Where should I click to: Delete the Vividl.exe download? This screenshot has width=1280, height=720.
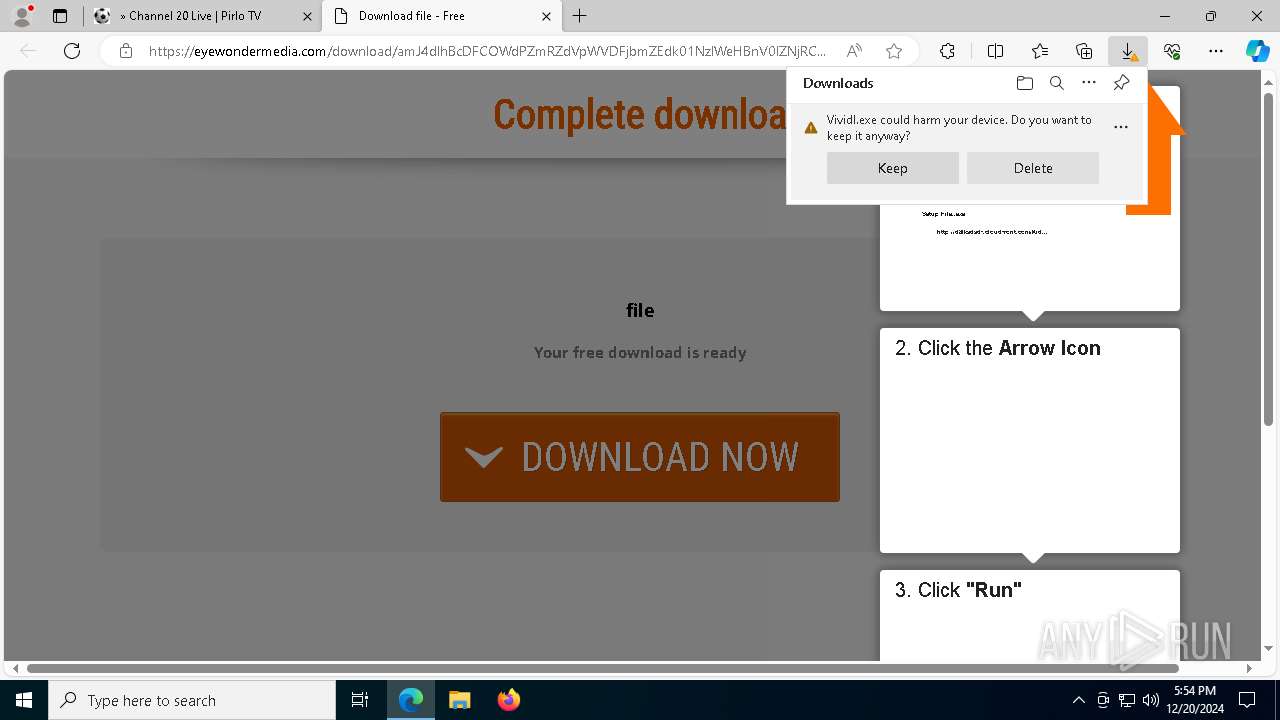tap(1033, 168)
